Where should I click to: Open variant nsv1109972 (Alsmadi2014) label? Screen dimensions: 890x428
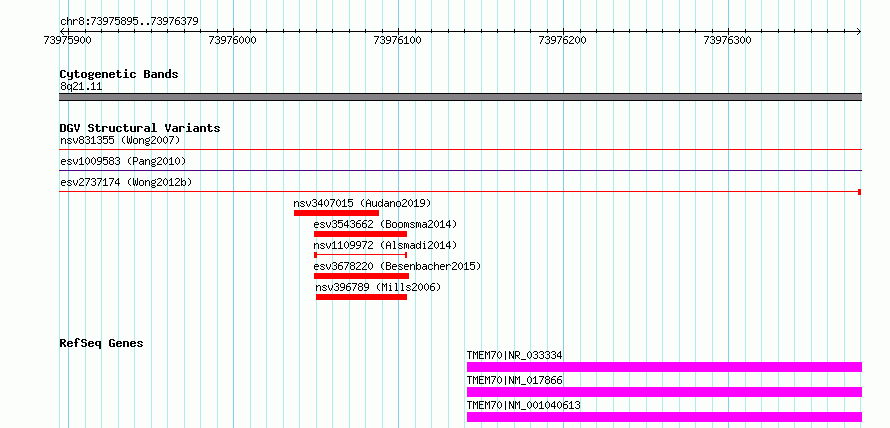385,245
